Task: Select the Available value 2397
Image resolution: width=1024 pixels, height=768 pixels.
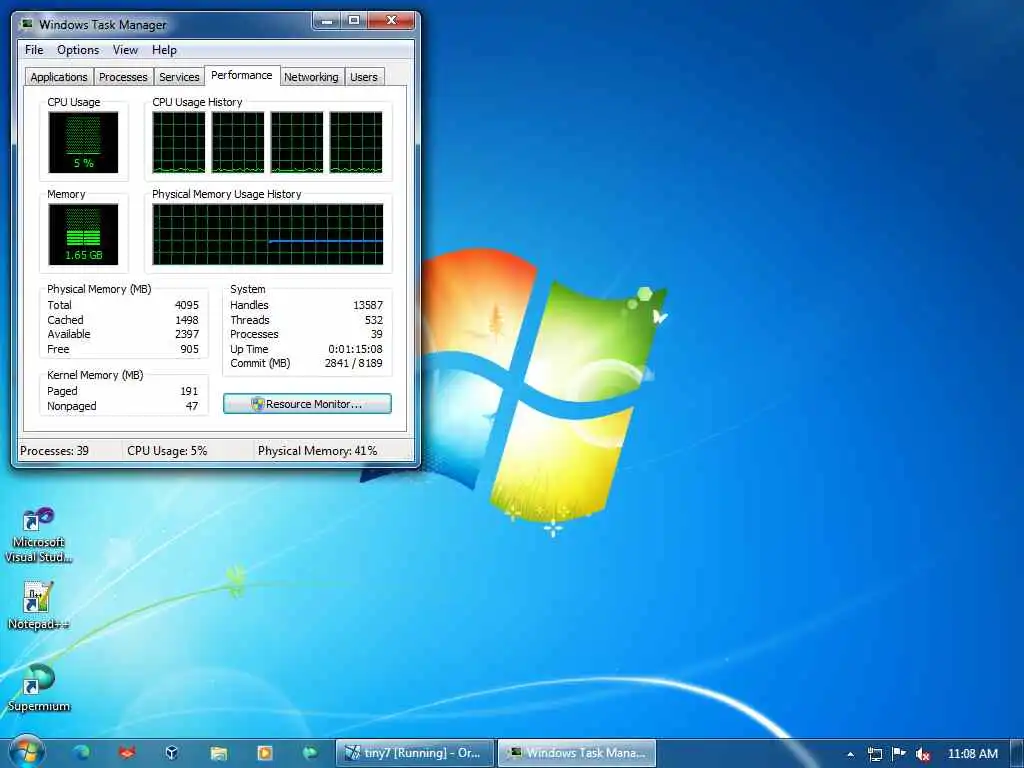Action: (x=187, y=334)
